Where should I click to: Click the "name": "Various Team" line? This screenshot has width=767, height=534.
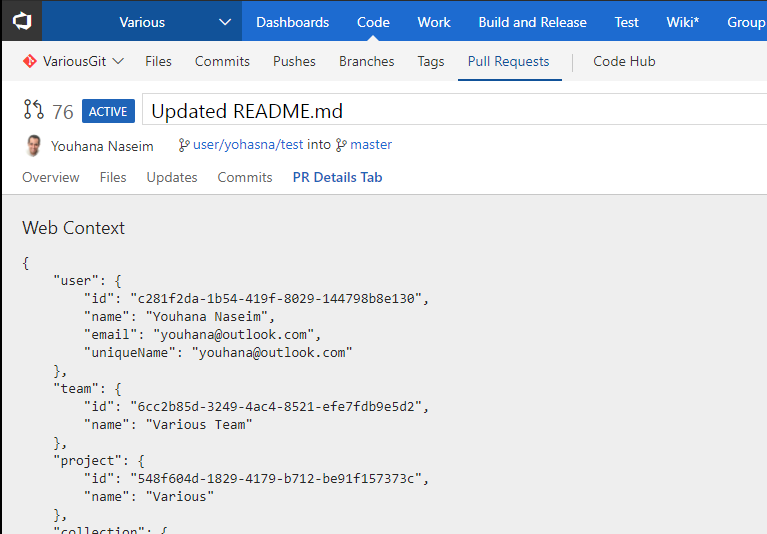168,425
